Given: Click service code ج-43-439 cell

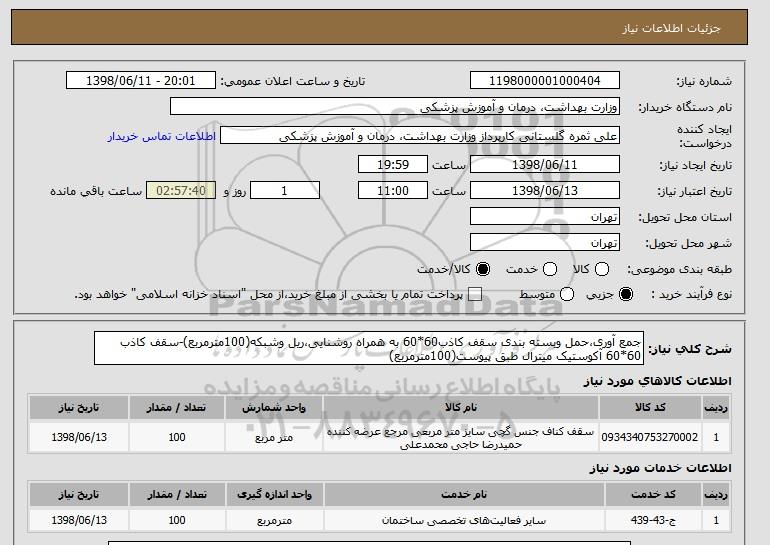Looking at the screenshot, I should 653,520.
